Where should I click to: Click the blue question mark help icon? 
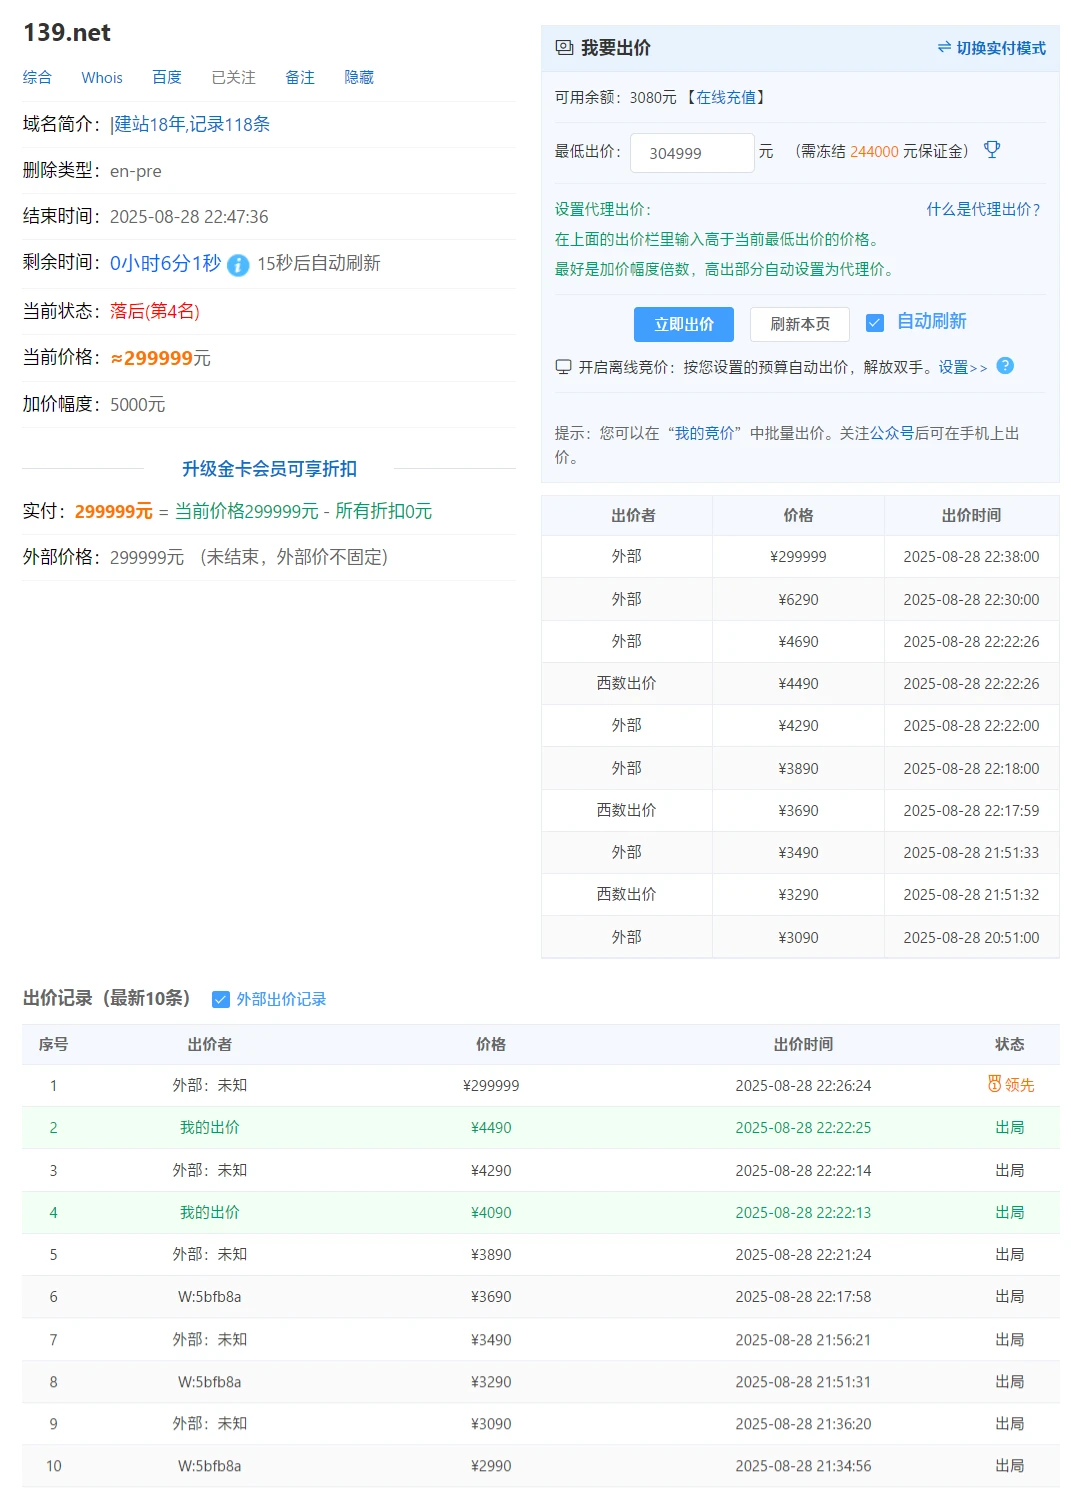coord(1005,366)
